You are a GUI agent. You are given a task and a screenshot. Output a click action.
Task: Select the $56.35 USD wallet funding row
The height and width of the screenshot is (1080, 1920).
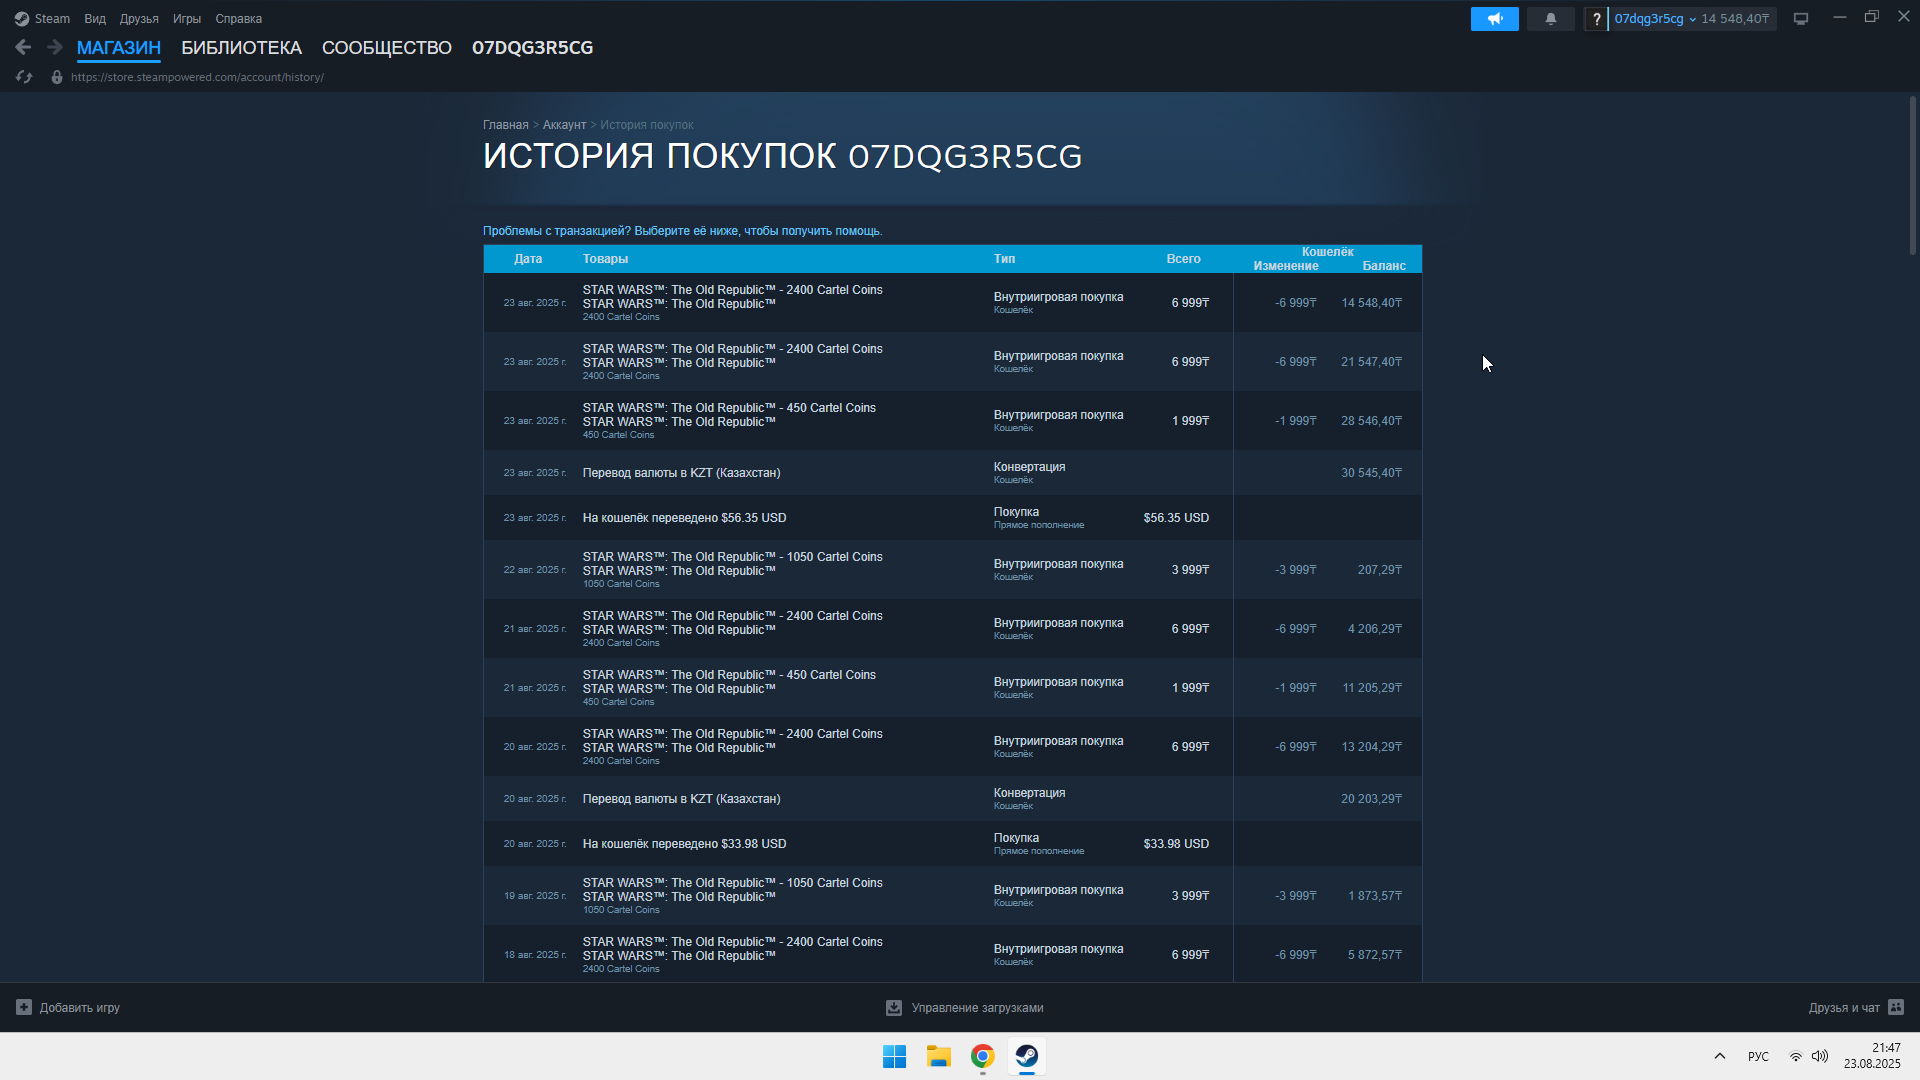(x=953, y=518)
